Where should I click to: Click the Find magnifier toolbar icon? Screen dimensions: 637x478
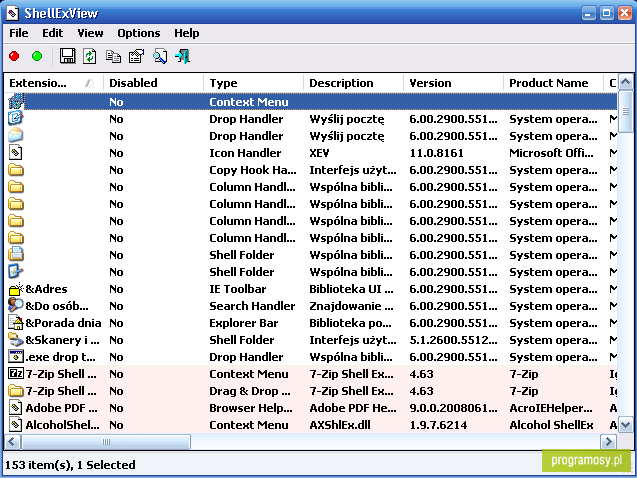(160, 56)
